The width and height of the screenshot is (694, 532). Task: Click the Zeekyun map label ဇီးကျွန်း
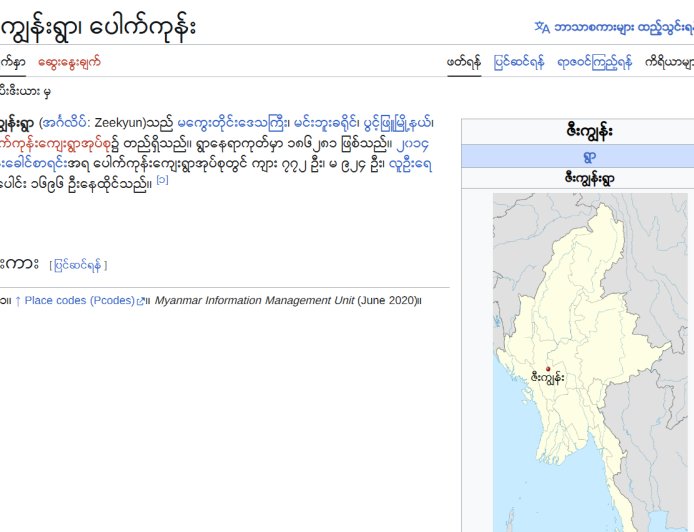547,378
